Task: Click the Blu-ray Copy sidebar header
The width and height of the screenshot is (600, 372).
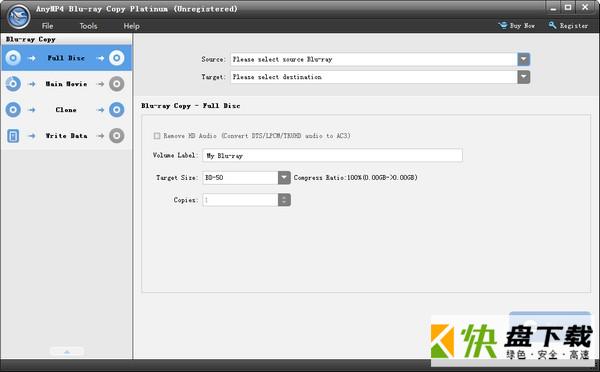Action: (x=31, y=39)
